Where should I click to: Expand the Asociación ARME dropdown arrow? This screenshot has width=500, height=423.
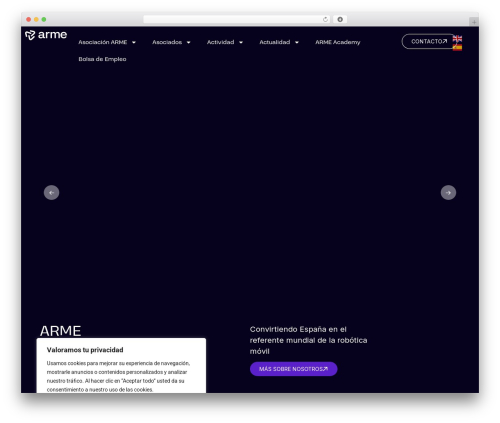(134, 42)
